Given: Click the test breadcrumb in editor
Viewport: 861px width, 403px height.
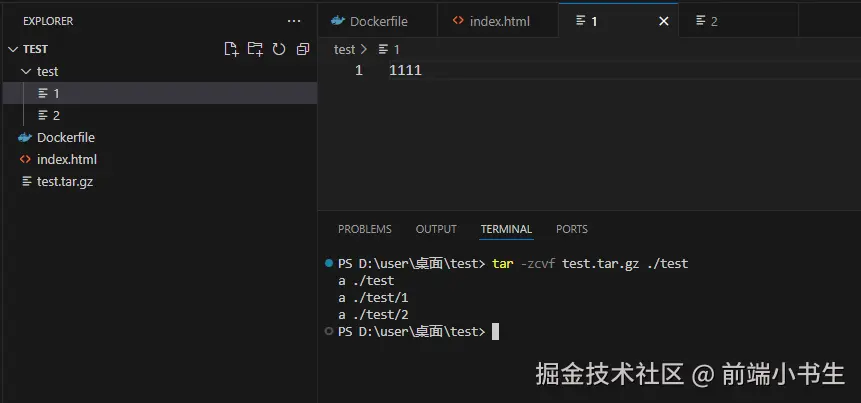Looking at the screenshot, I should 344,49.
